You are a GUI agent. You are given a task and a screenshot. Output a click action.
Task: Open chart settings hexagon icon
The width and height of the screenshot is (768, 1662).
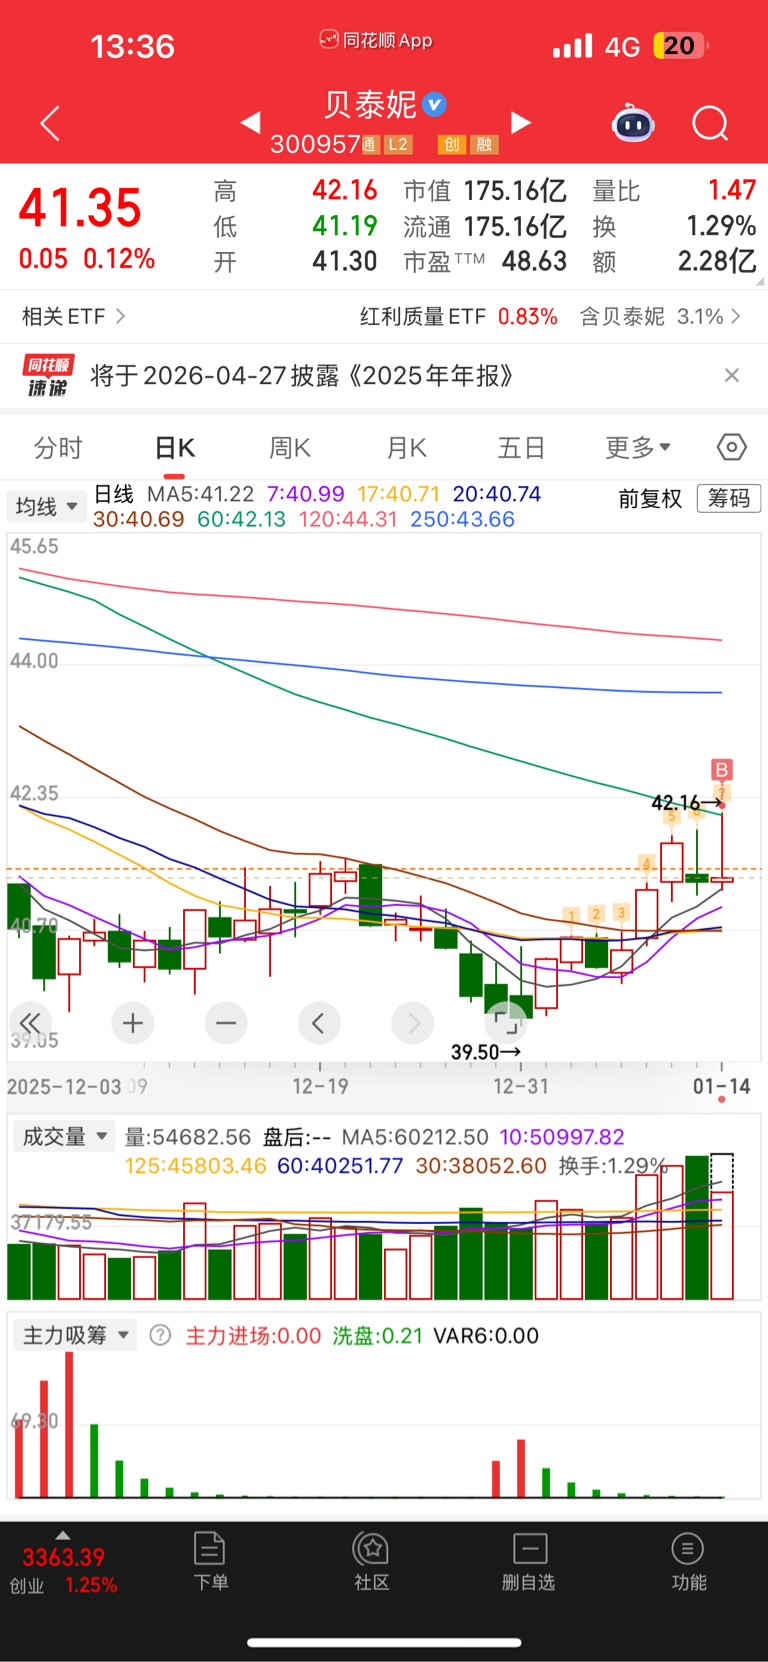point(732,447)
